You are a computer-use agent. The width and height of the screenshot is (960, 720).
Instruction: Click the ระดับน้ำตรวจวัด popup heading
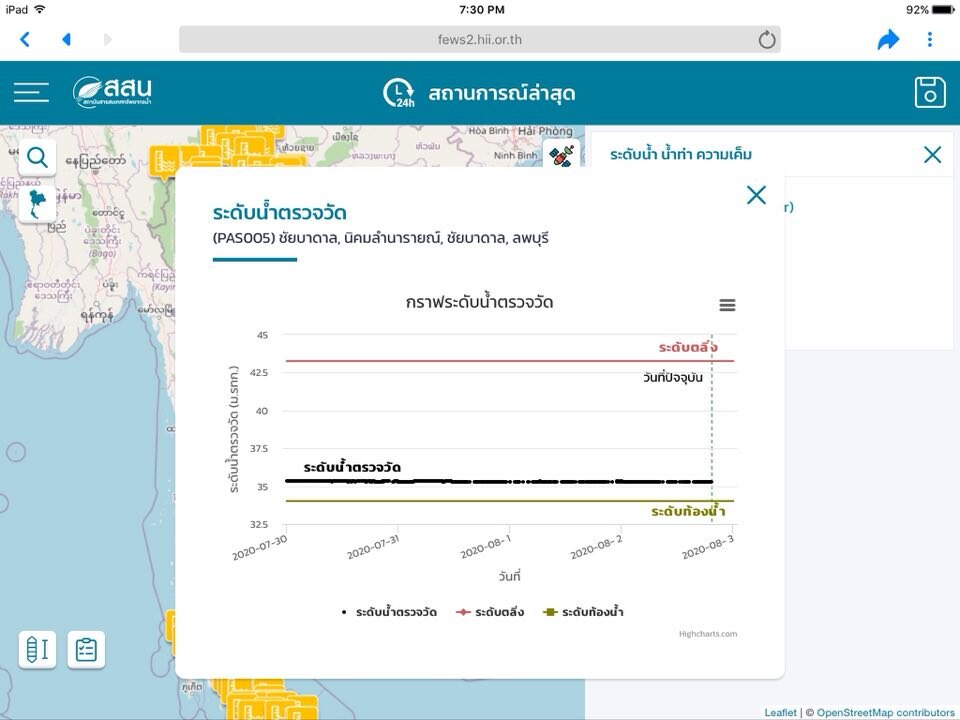280,212
